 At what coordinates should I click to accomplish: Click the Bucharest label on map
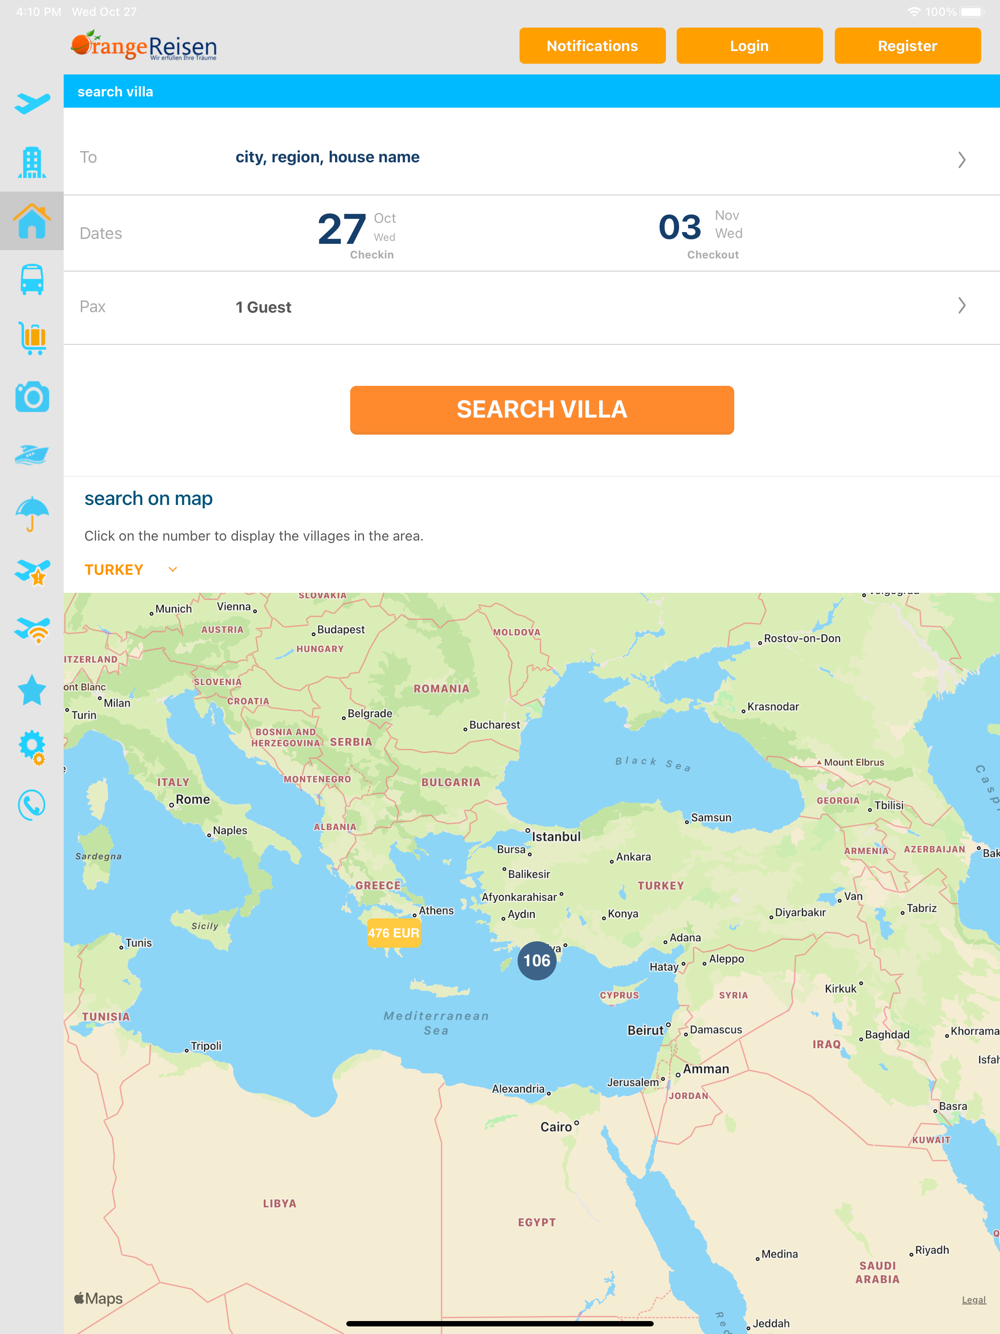point(495,725)
